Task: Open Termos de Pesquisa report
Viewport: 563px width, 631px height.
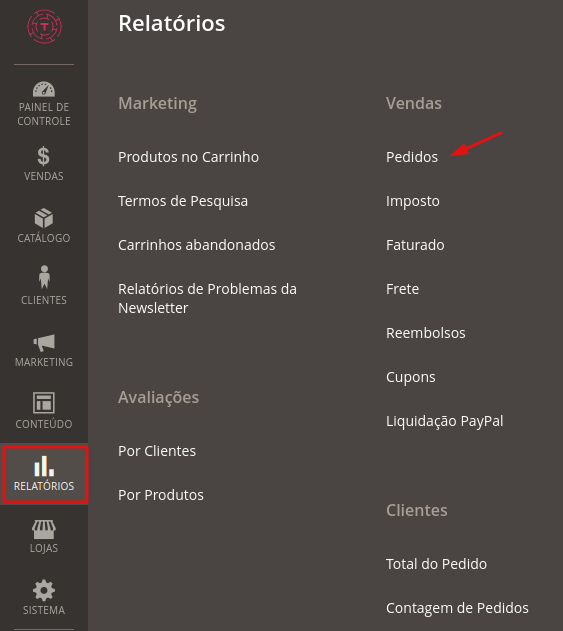Action: (183, 201)
